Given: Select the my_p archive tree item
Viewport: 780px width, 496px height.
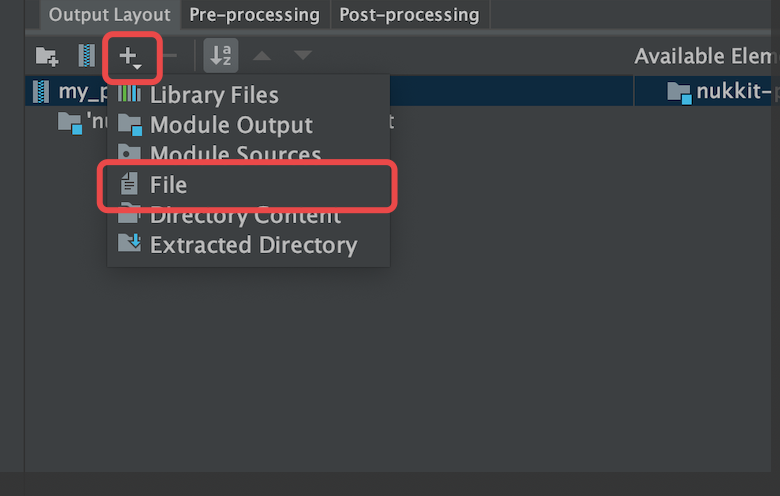Looking at the screenshot, I should 65,92.
